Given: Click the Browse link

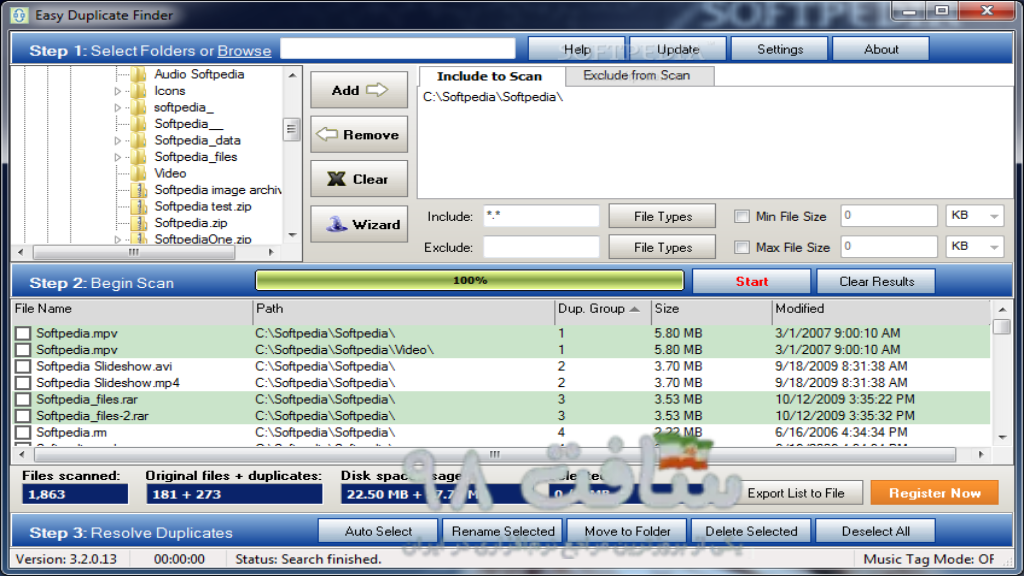Looking at the screenshot, I should pyautogui.click(x=244, y=51).
